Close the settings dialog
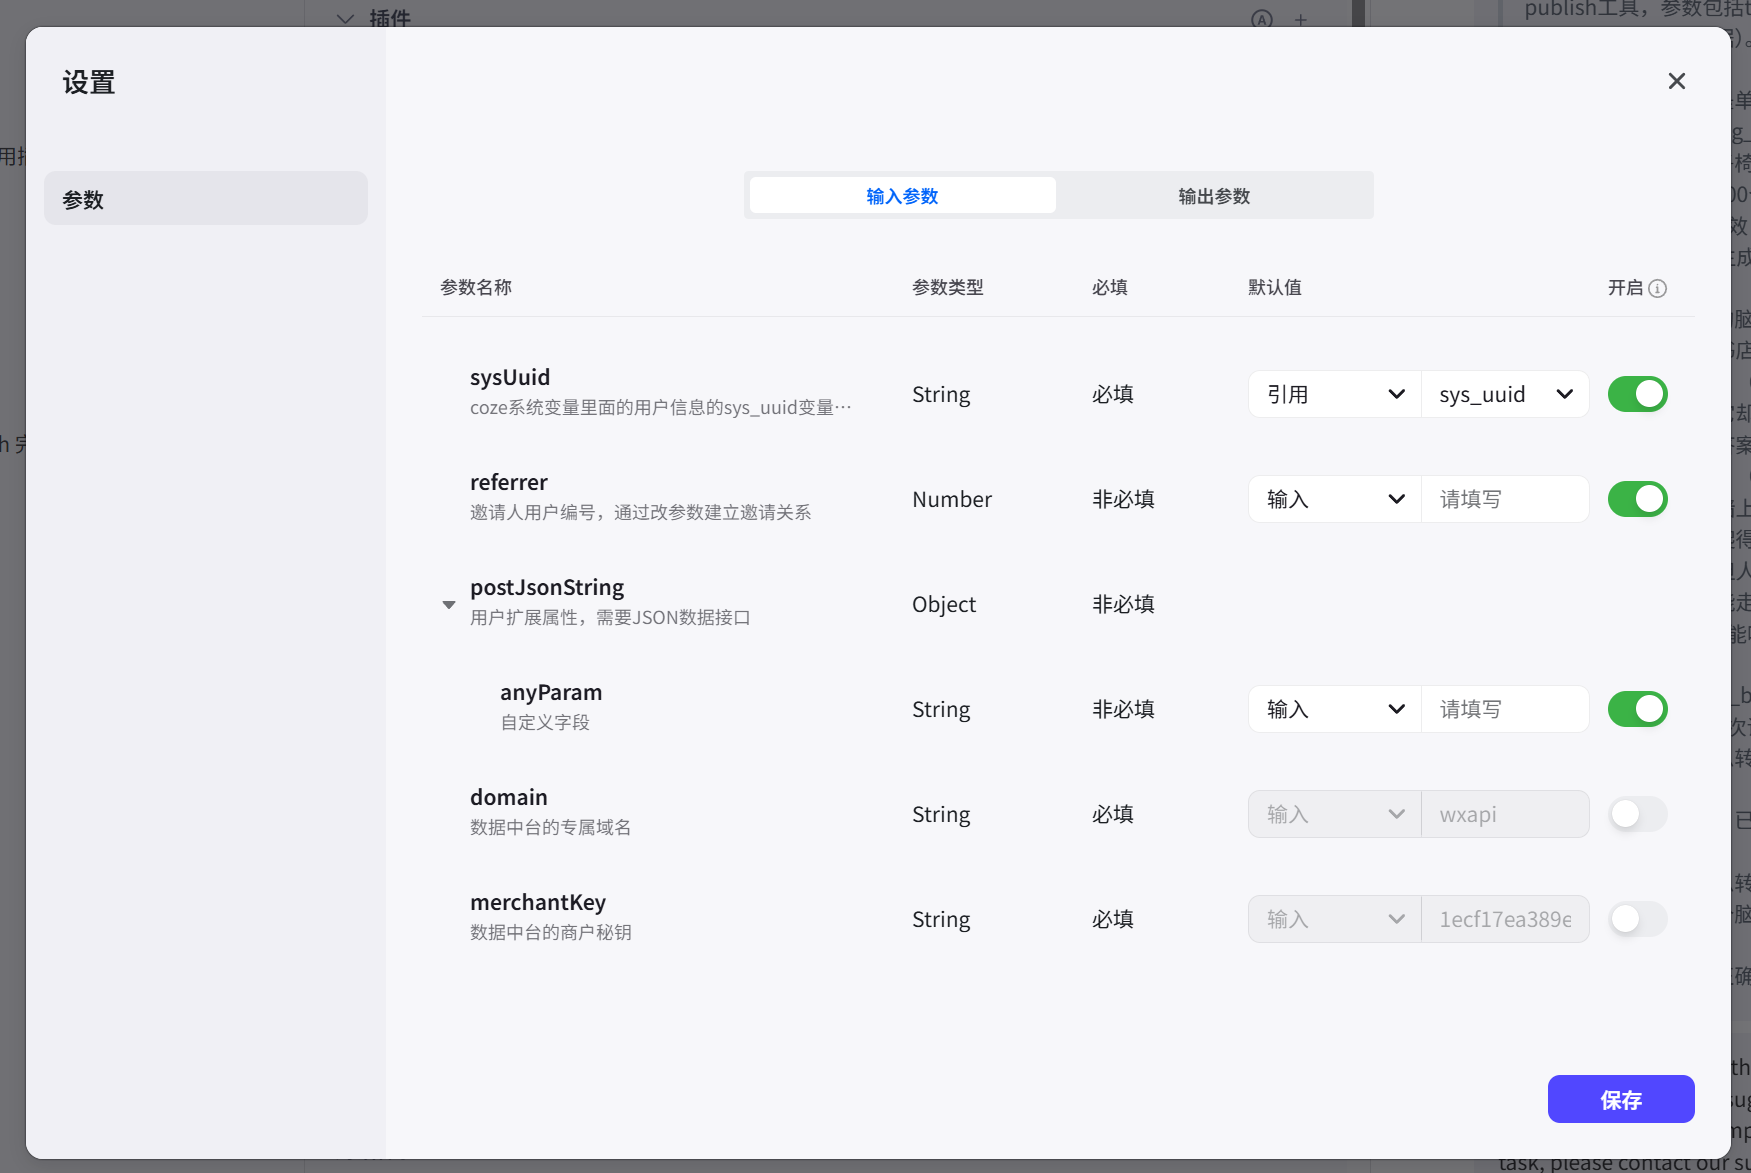 tap(1677, 81)
